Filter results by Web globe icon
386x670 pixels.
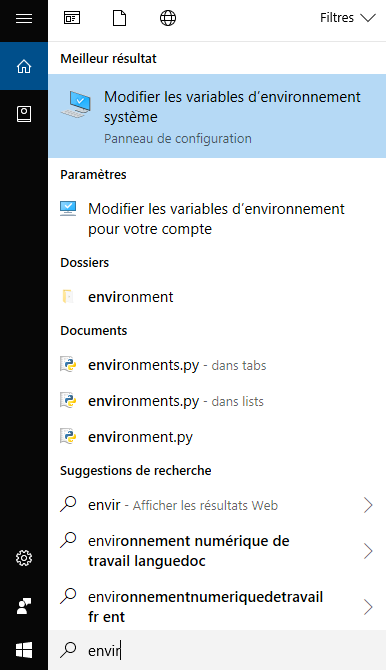168,18
